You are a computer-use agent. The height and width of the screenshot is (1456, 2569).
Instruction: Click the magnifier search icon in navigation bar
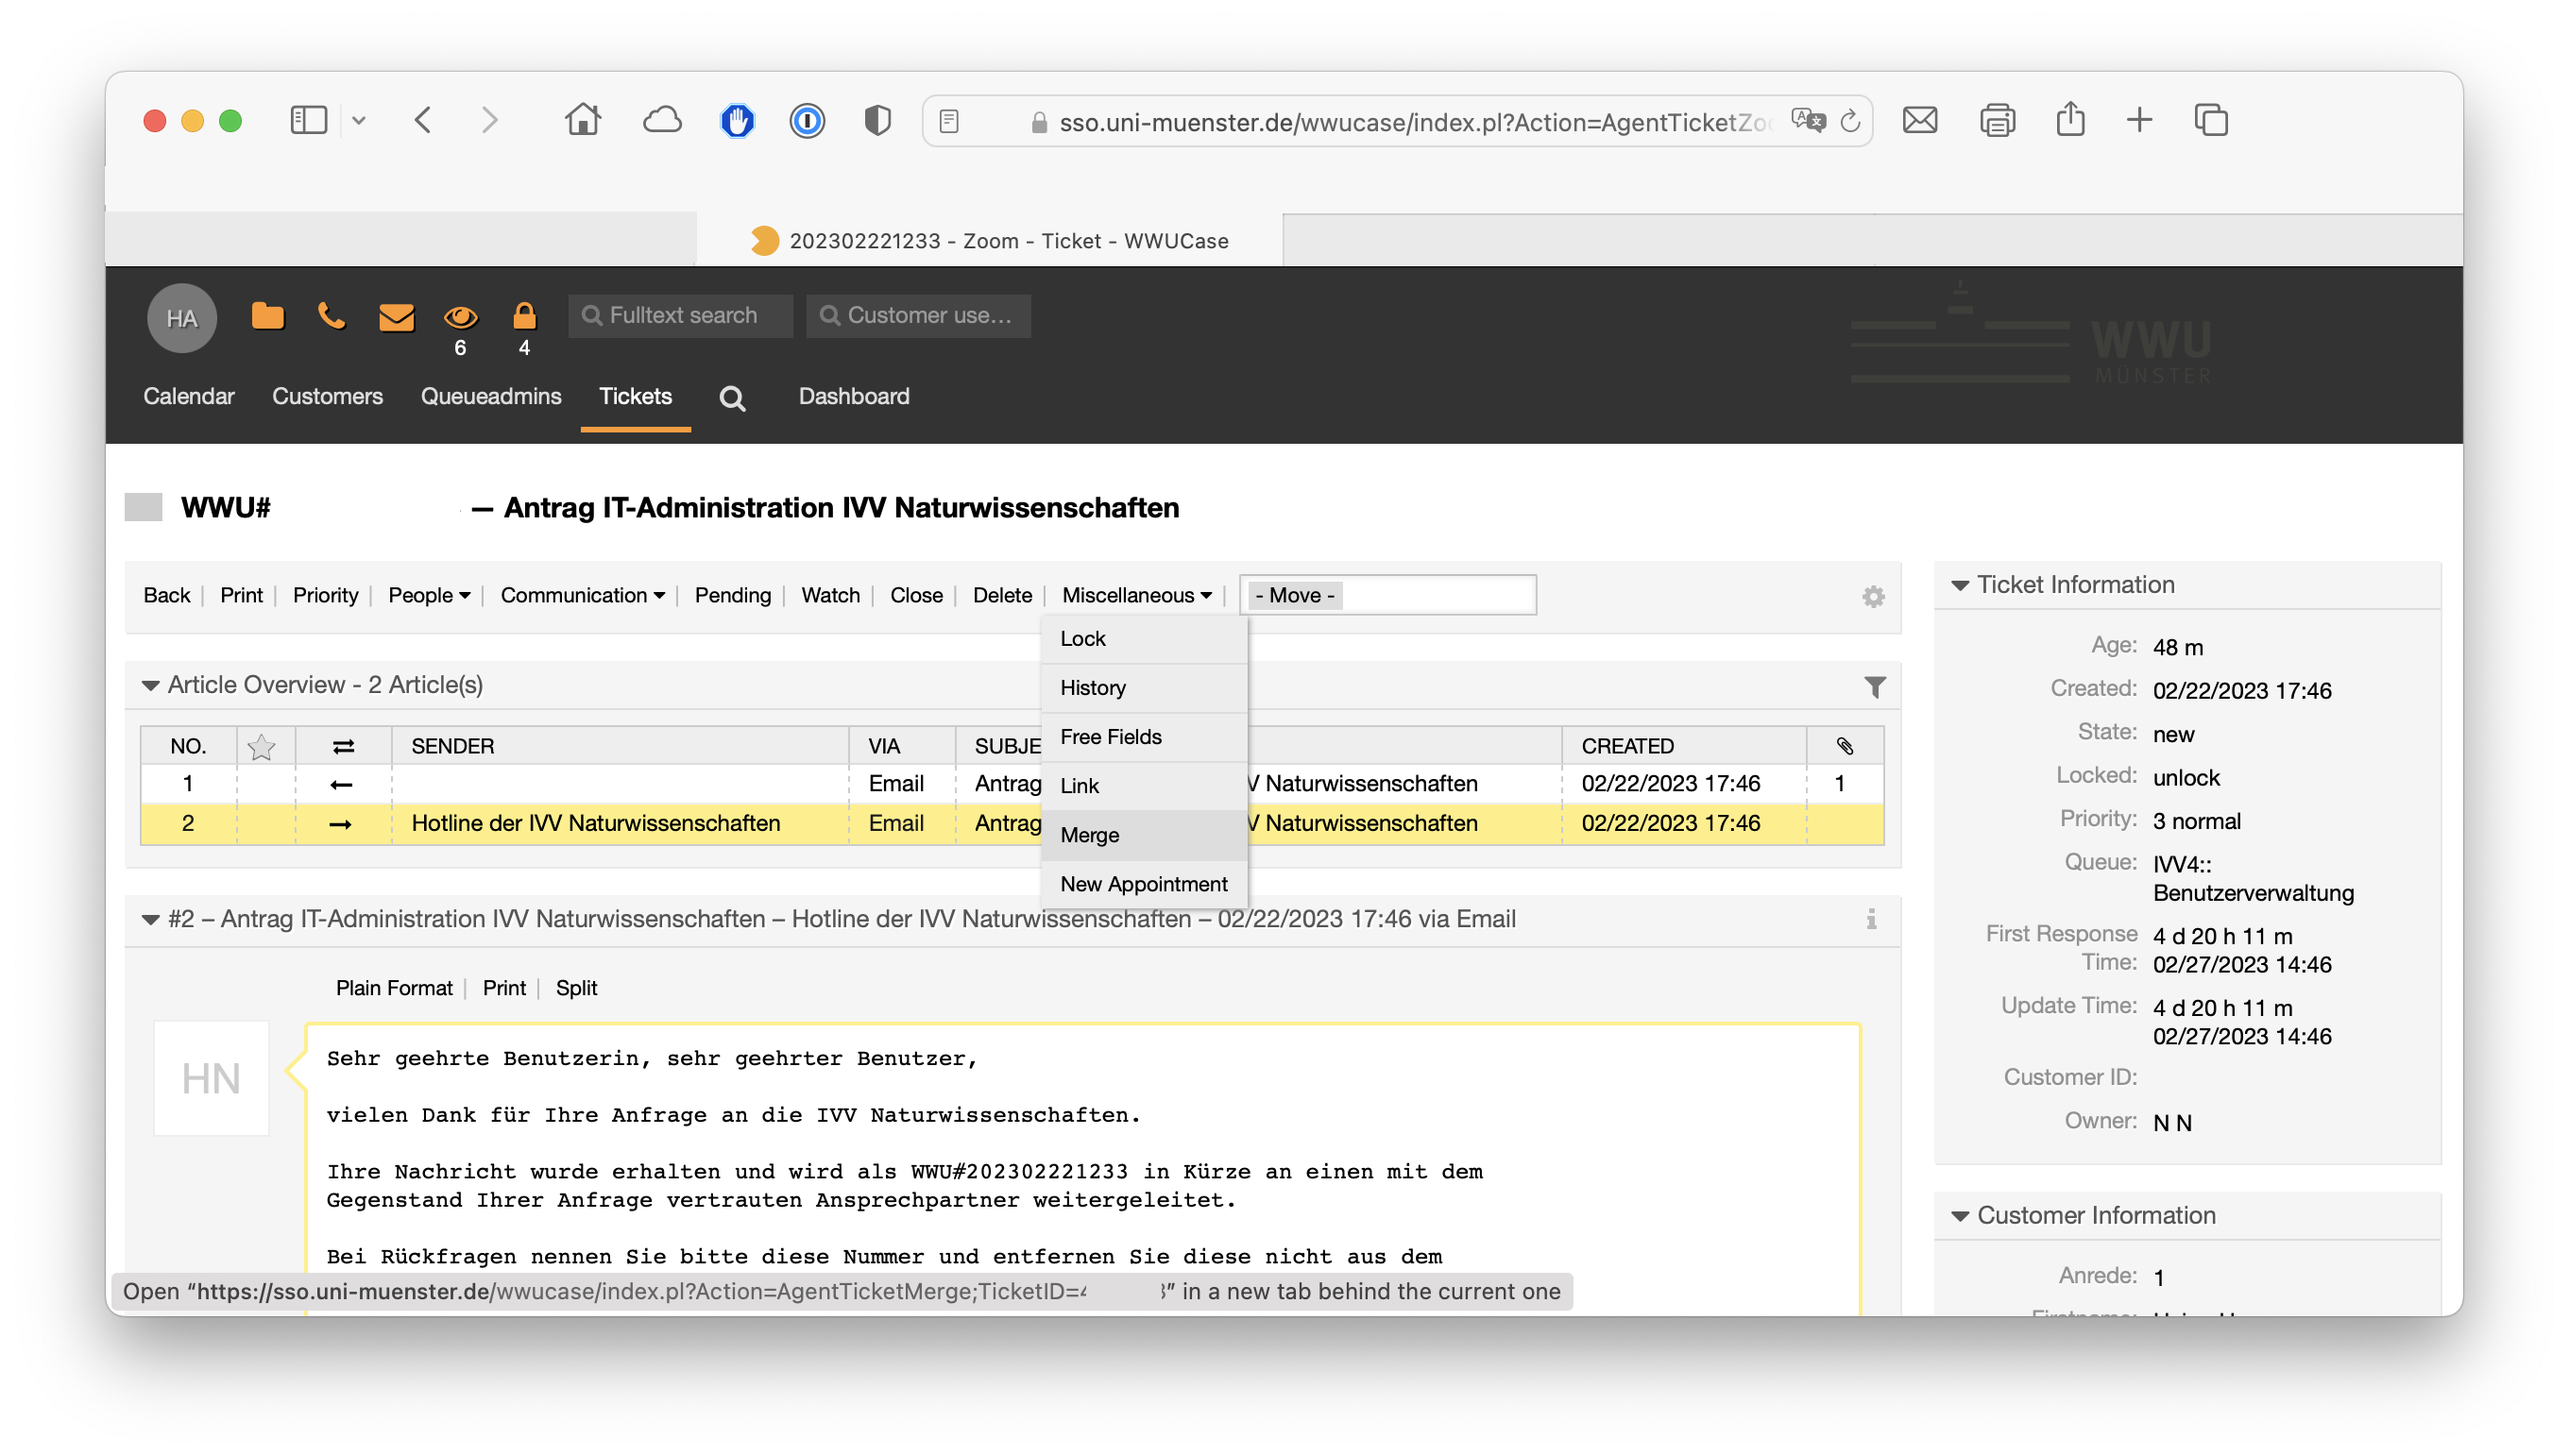pyautogui.click(x=732, y=398)
